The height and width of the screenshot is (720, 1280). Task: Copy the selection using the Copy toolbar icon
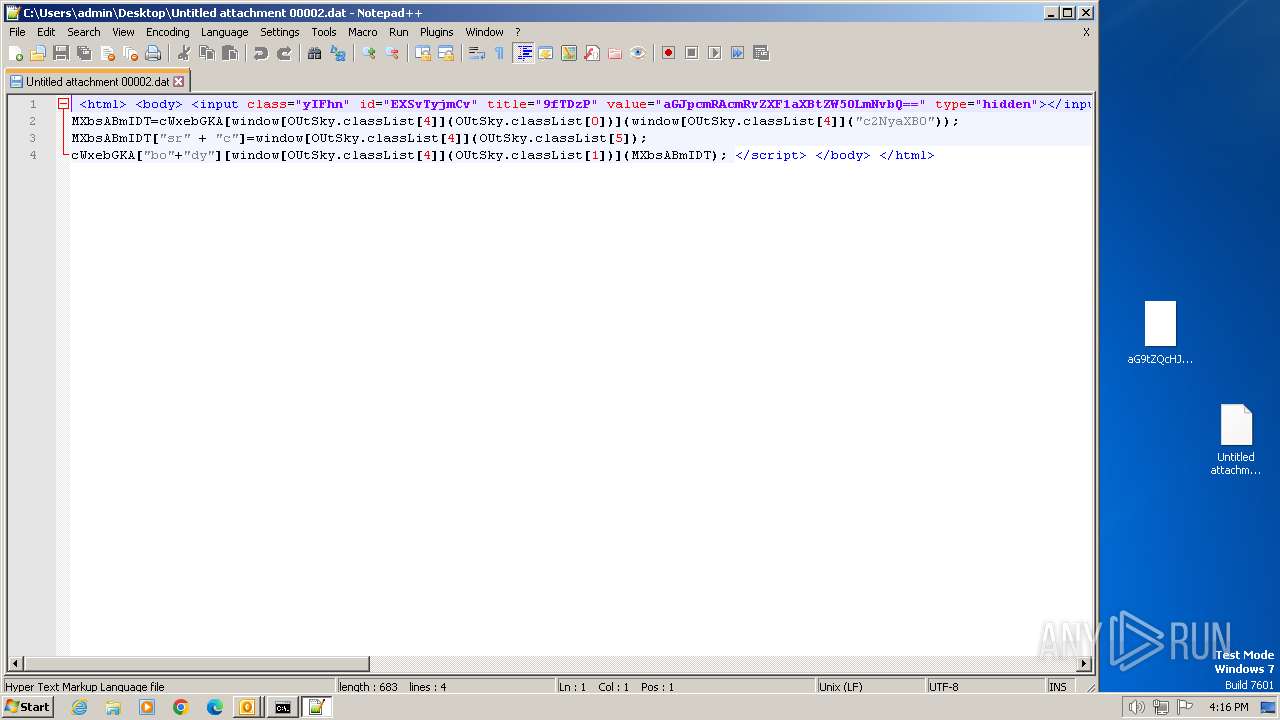tap(206, 53)
